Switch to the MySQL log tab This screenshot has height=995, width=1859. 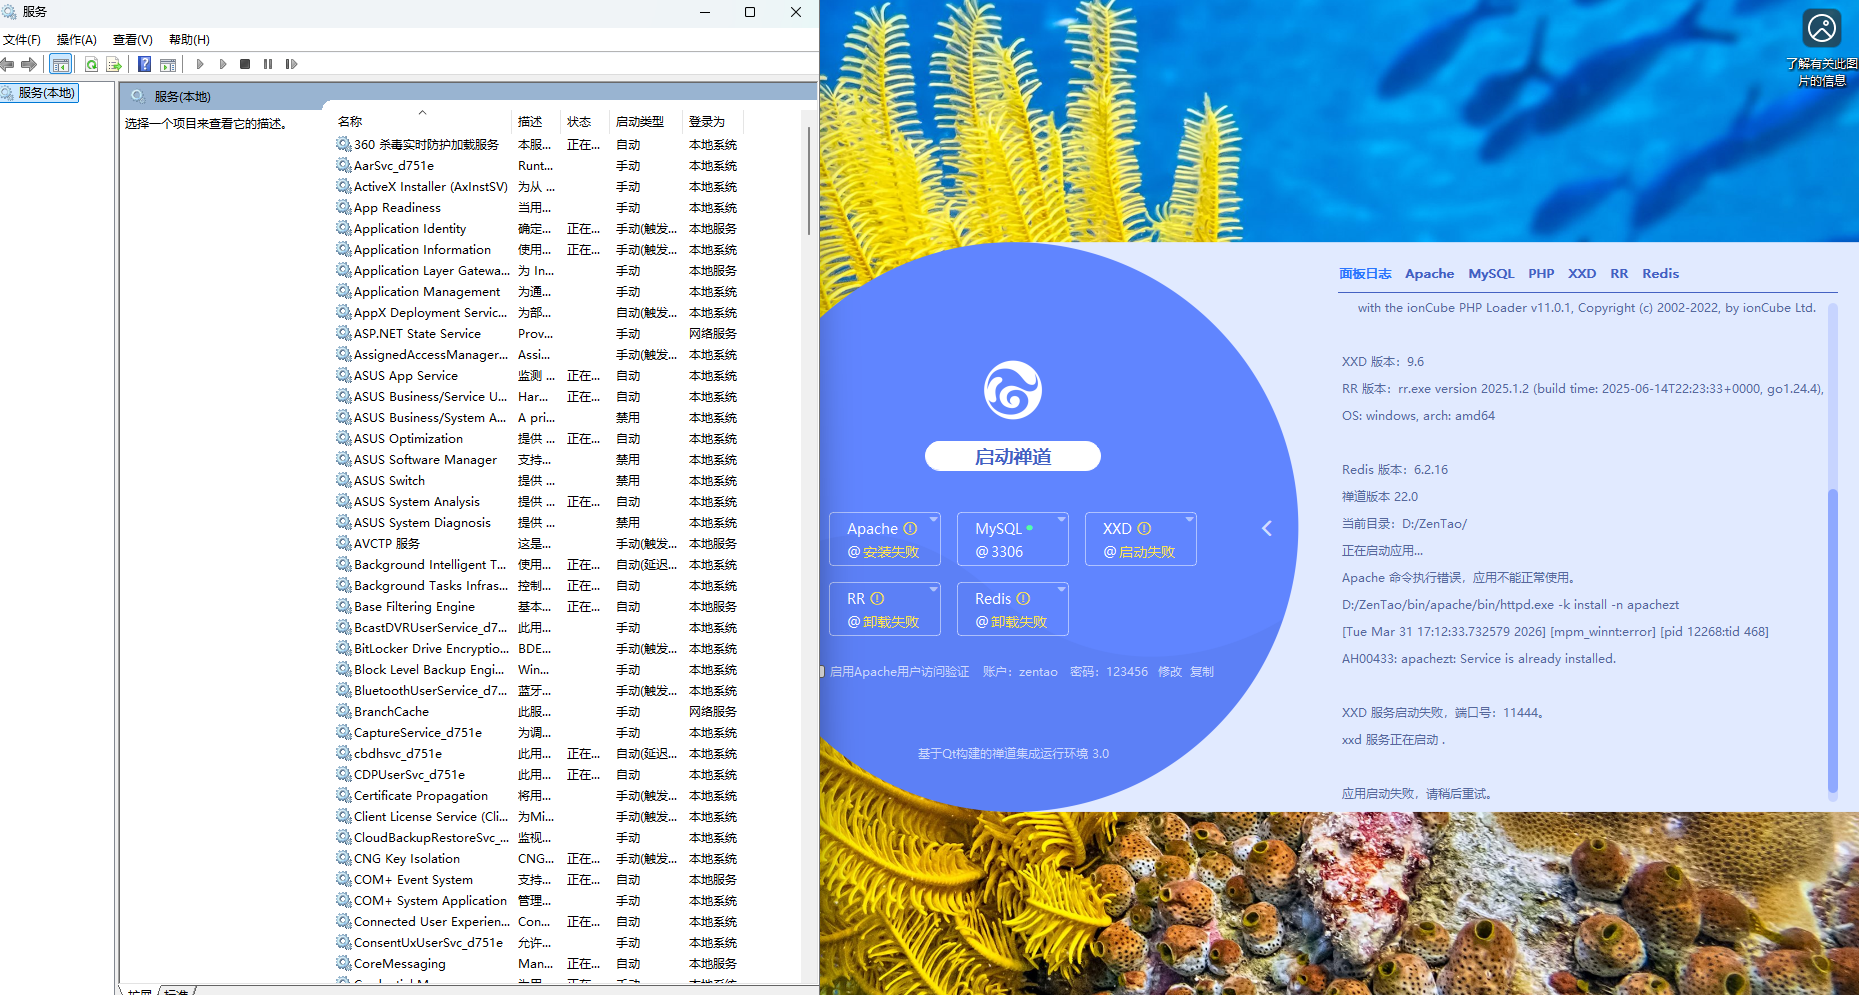tap(1491, 274)
